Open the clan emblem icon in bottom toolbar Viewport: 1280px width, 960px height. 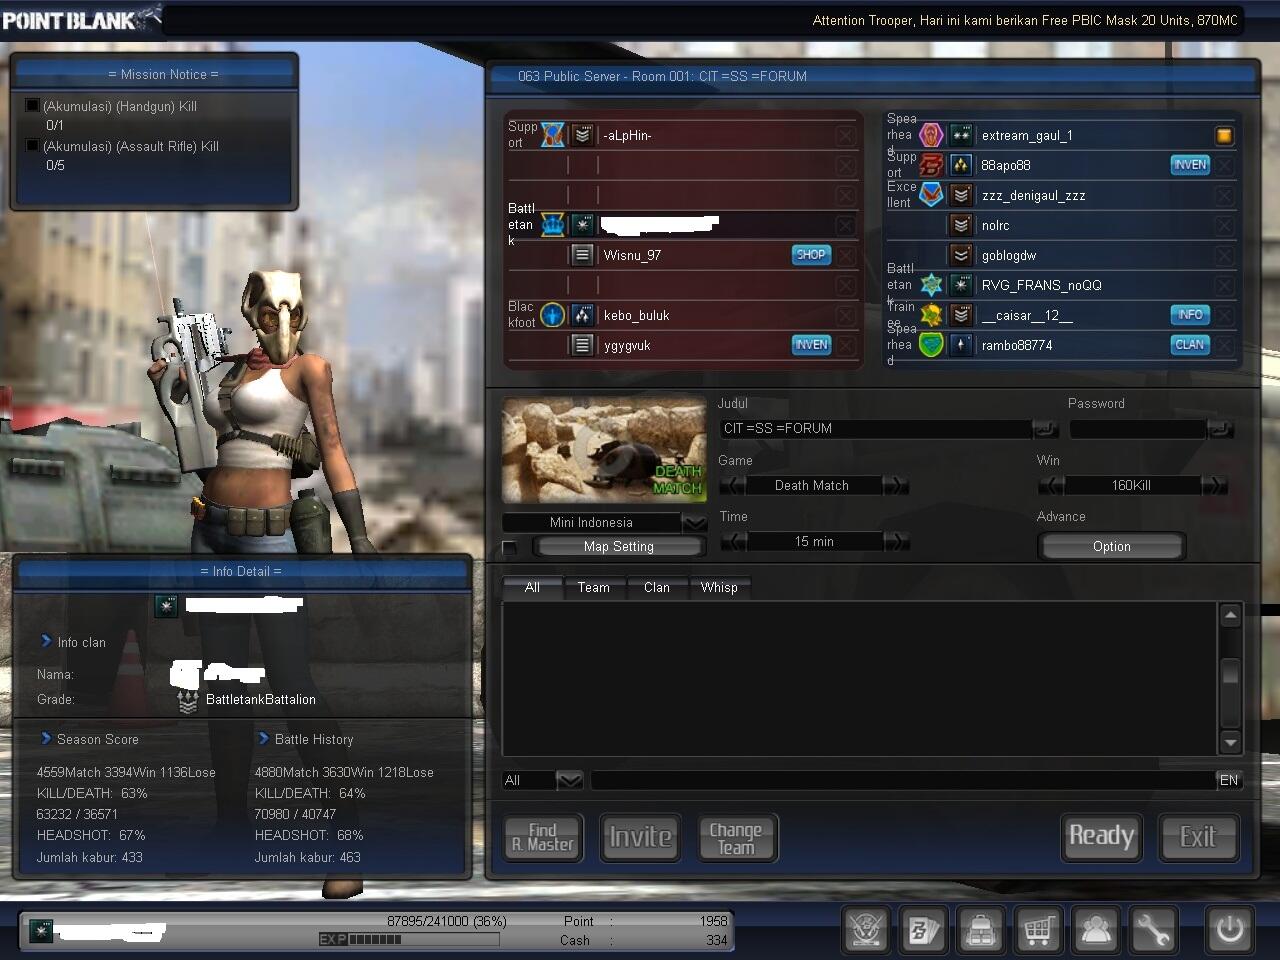coord(866,930)
